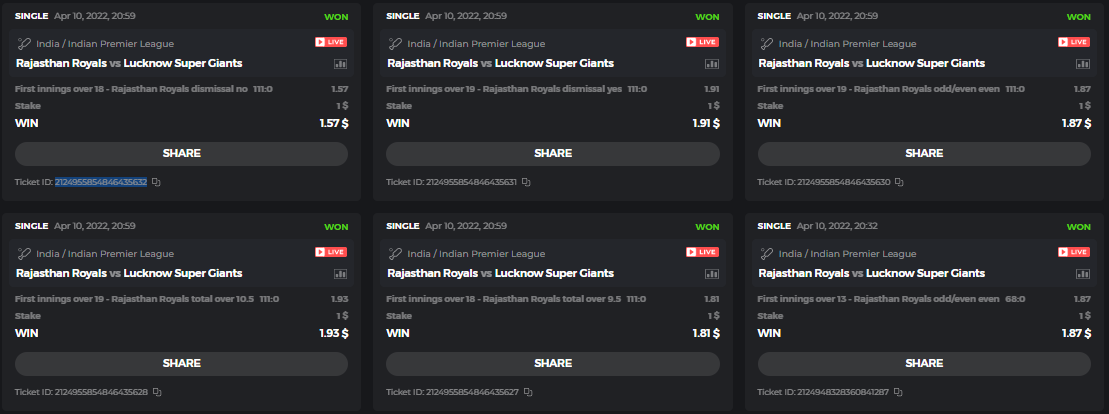Share the over 18 dismissal no bet
Screen dimensions: 1109x414
coord(181,154)
